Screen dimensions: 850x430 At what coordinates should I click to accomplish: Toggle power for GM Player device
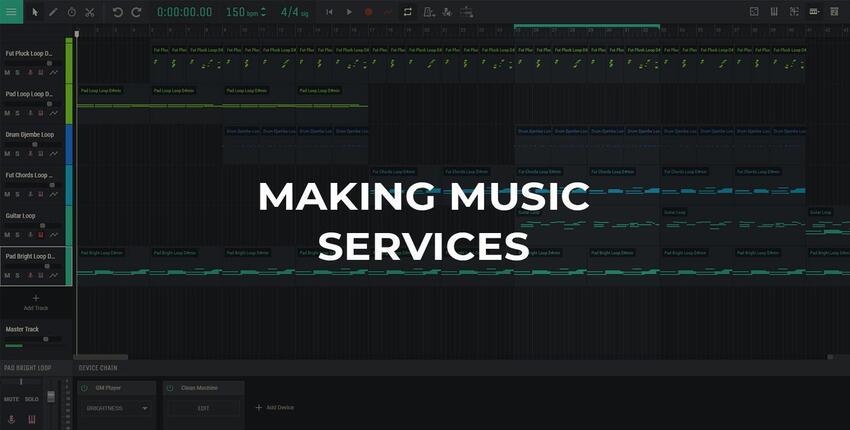point(85,388)
